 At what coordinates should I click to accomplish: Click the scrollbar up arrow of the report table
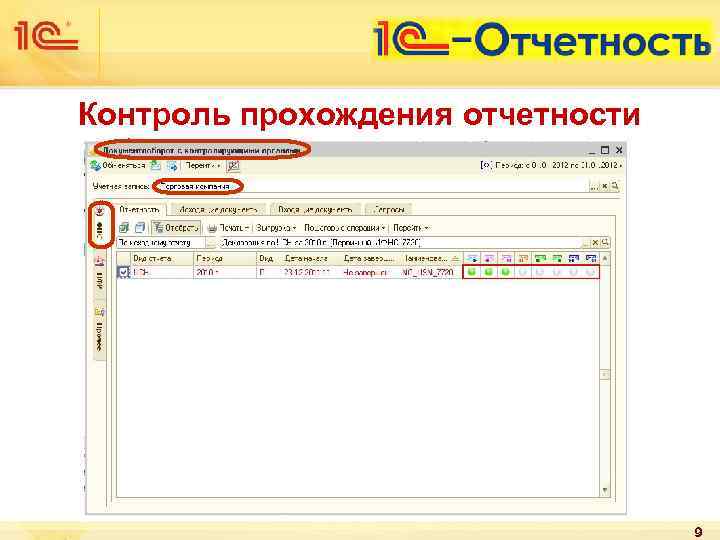pyautogui.click(x=605, y=259)
